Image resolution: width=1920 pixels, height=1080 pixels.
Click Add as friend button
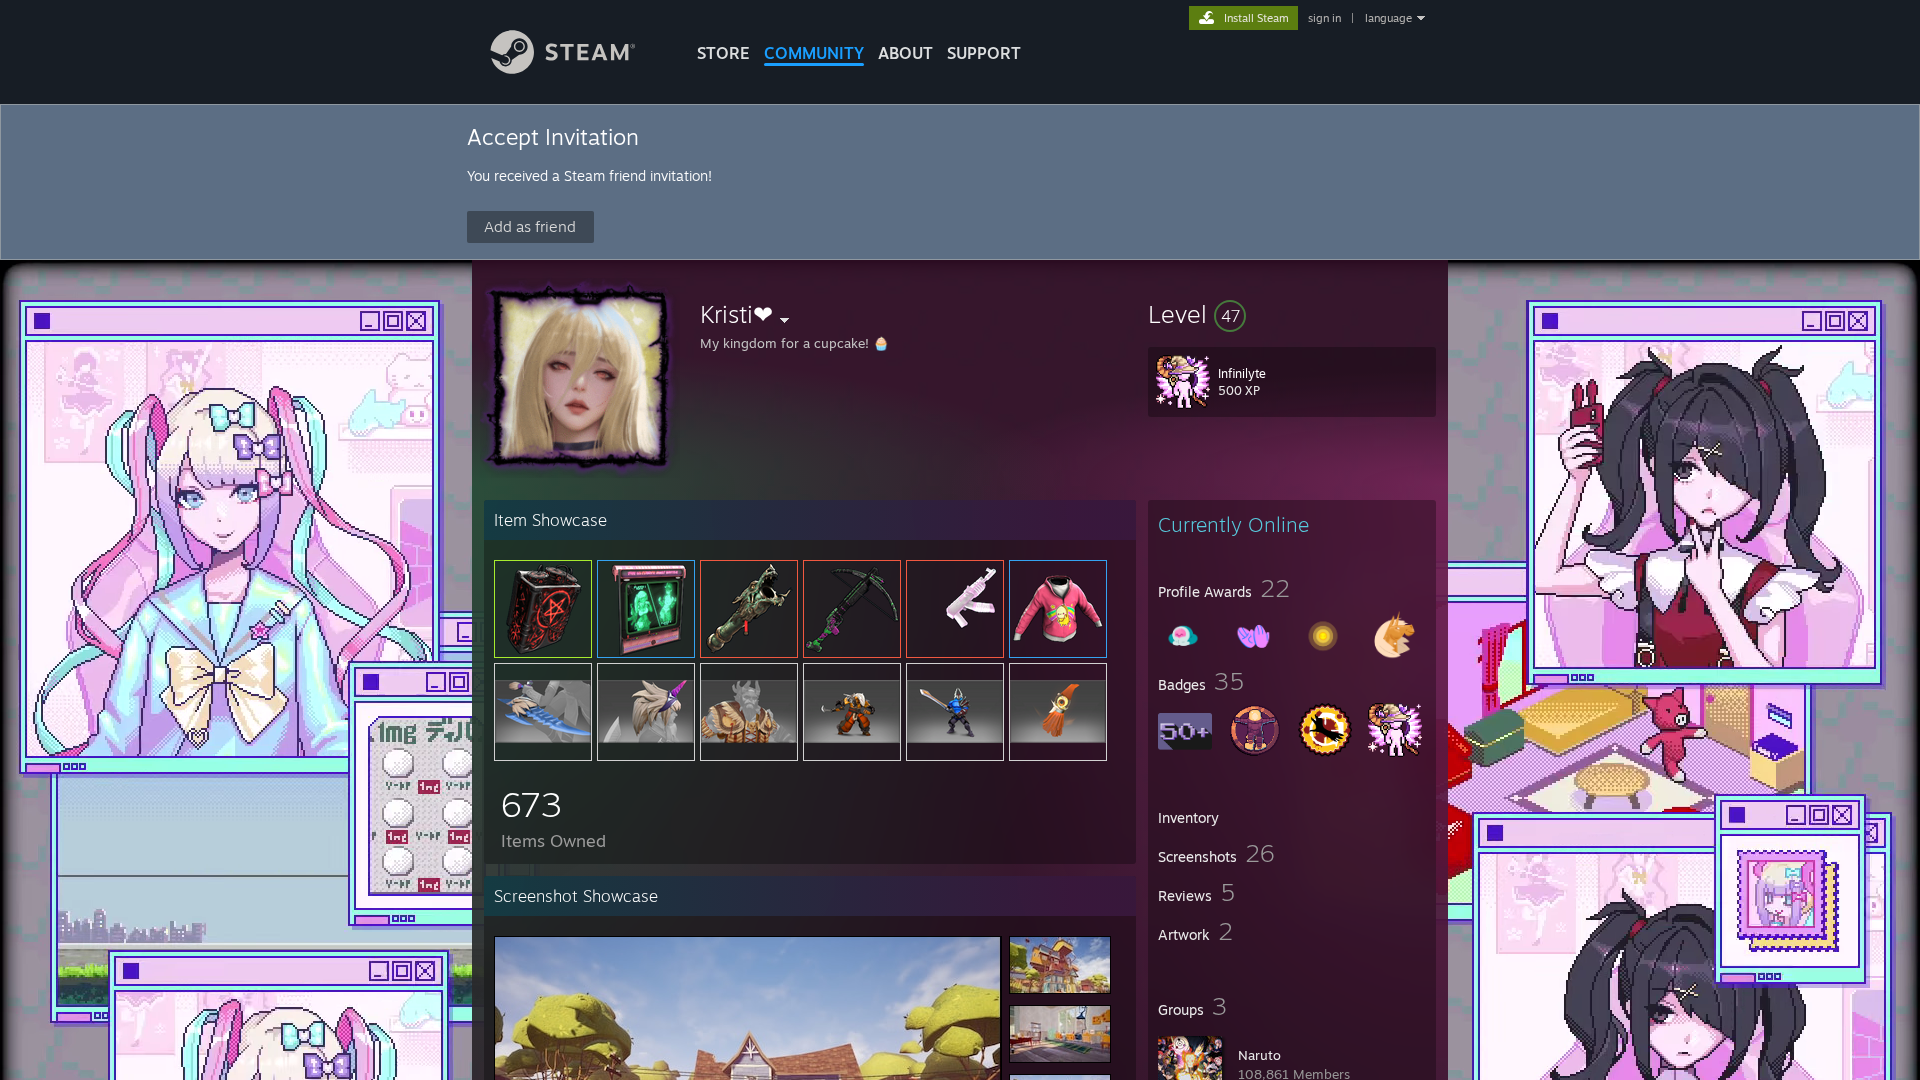click(x=530, y=227)
